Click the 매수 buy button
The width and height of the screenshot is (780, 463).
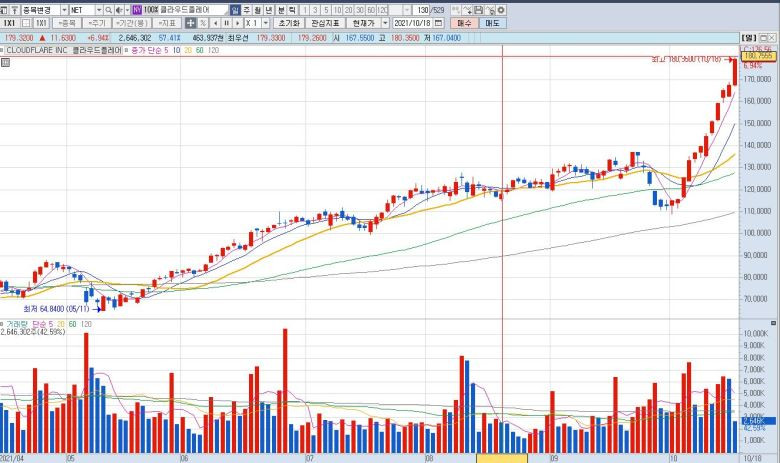[x=465, y=23]
